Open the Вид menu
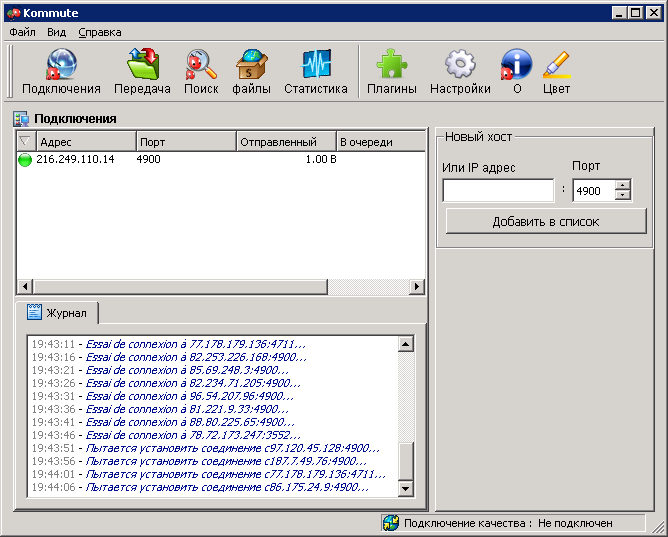The width and height of the screenshot is (668, 537). click(56, 32)
